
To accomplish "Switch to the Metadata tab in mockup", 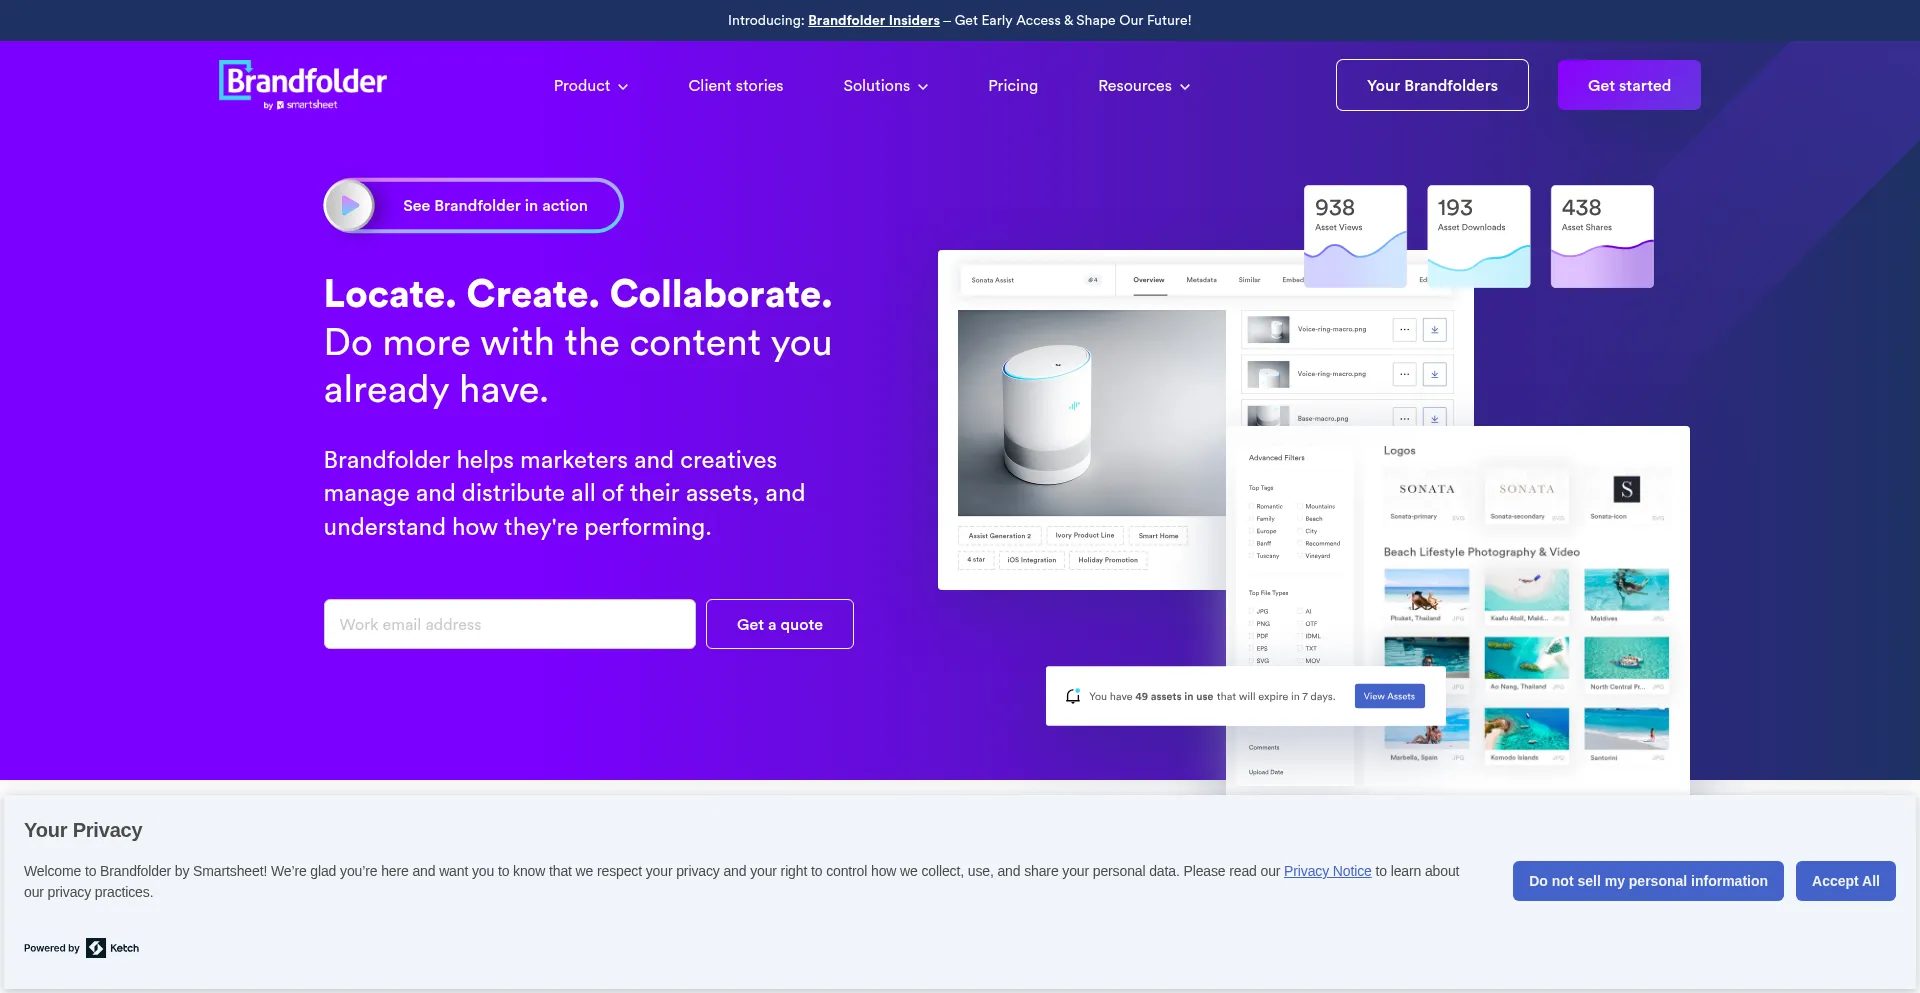I will (x=1201, y=280).
